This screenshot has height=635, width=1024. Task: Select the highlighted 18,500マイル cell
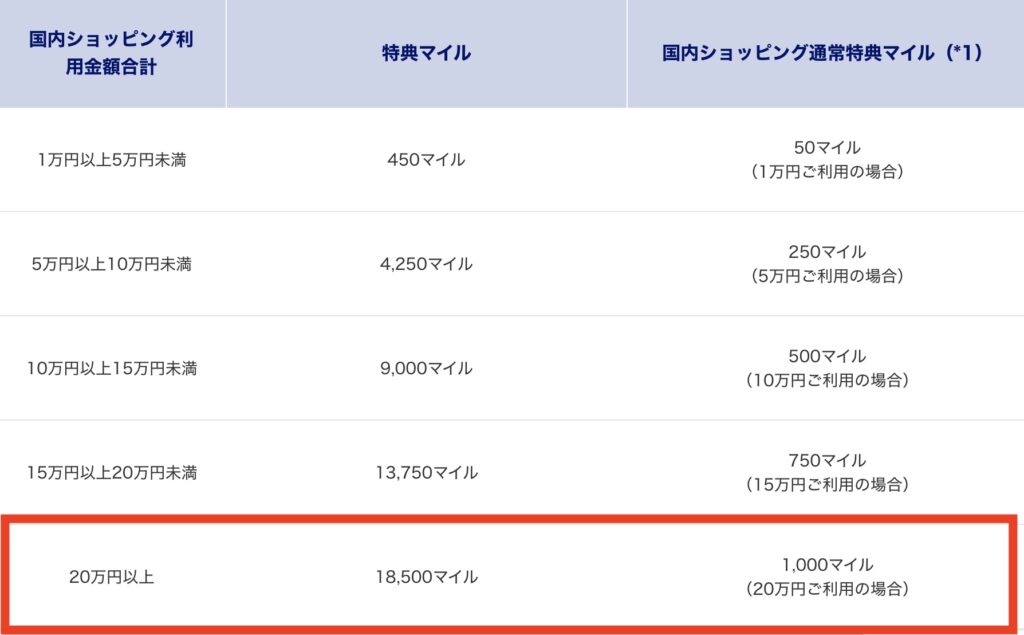coord(426,577)
